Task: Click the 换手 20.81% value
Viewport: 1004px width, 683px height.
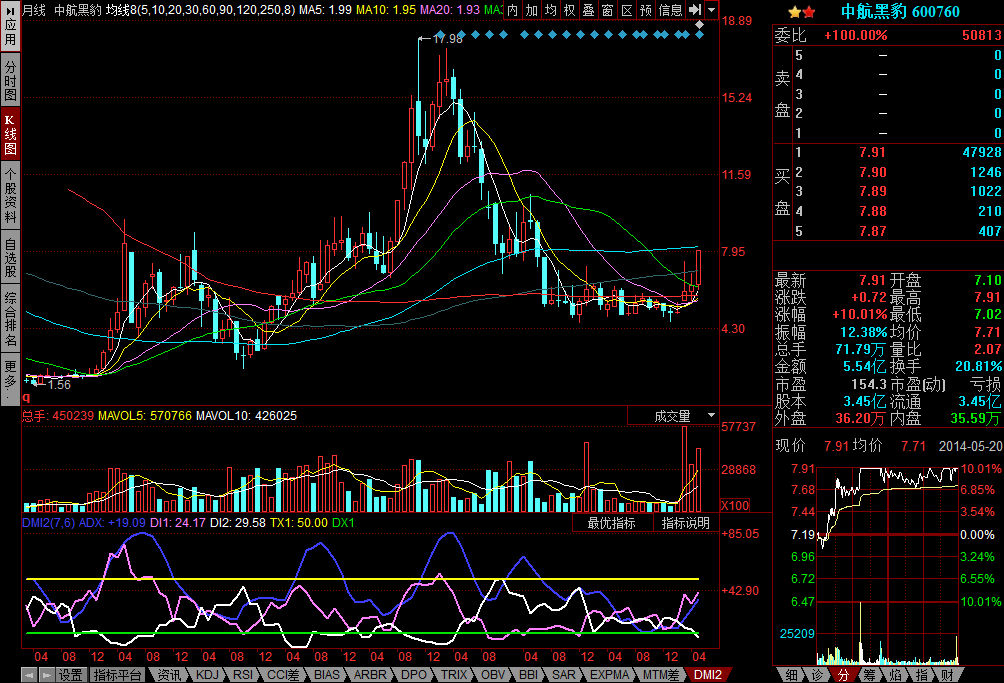Action: [x=978, y=366]
